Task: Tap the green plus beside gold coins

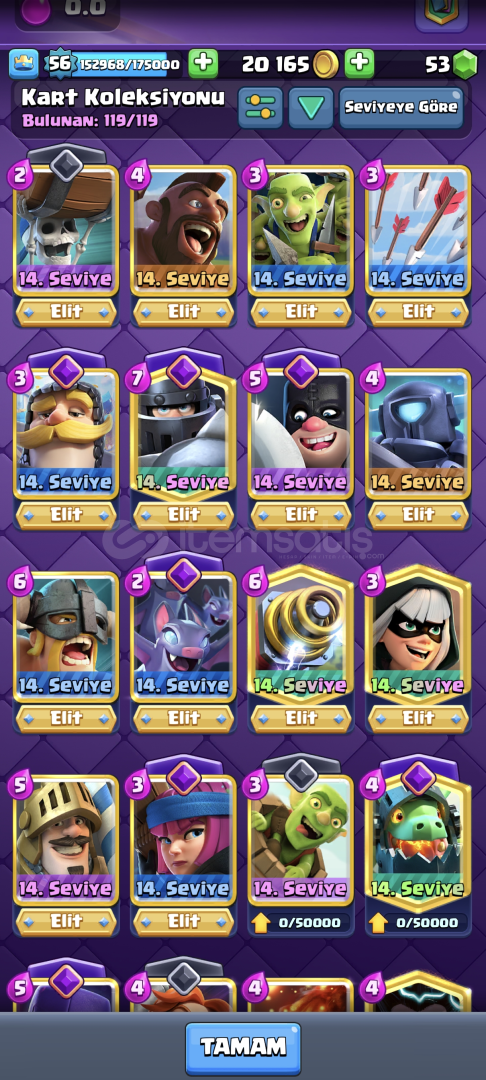Action: (x=359, y=64)
